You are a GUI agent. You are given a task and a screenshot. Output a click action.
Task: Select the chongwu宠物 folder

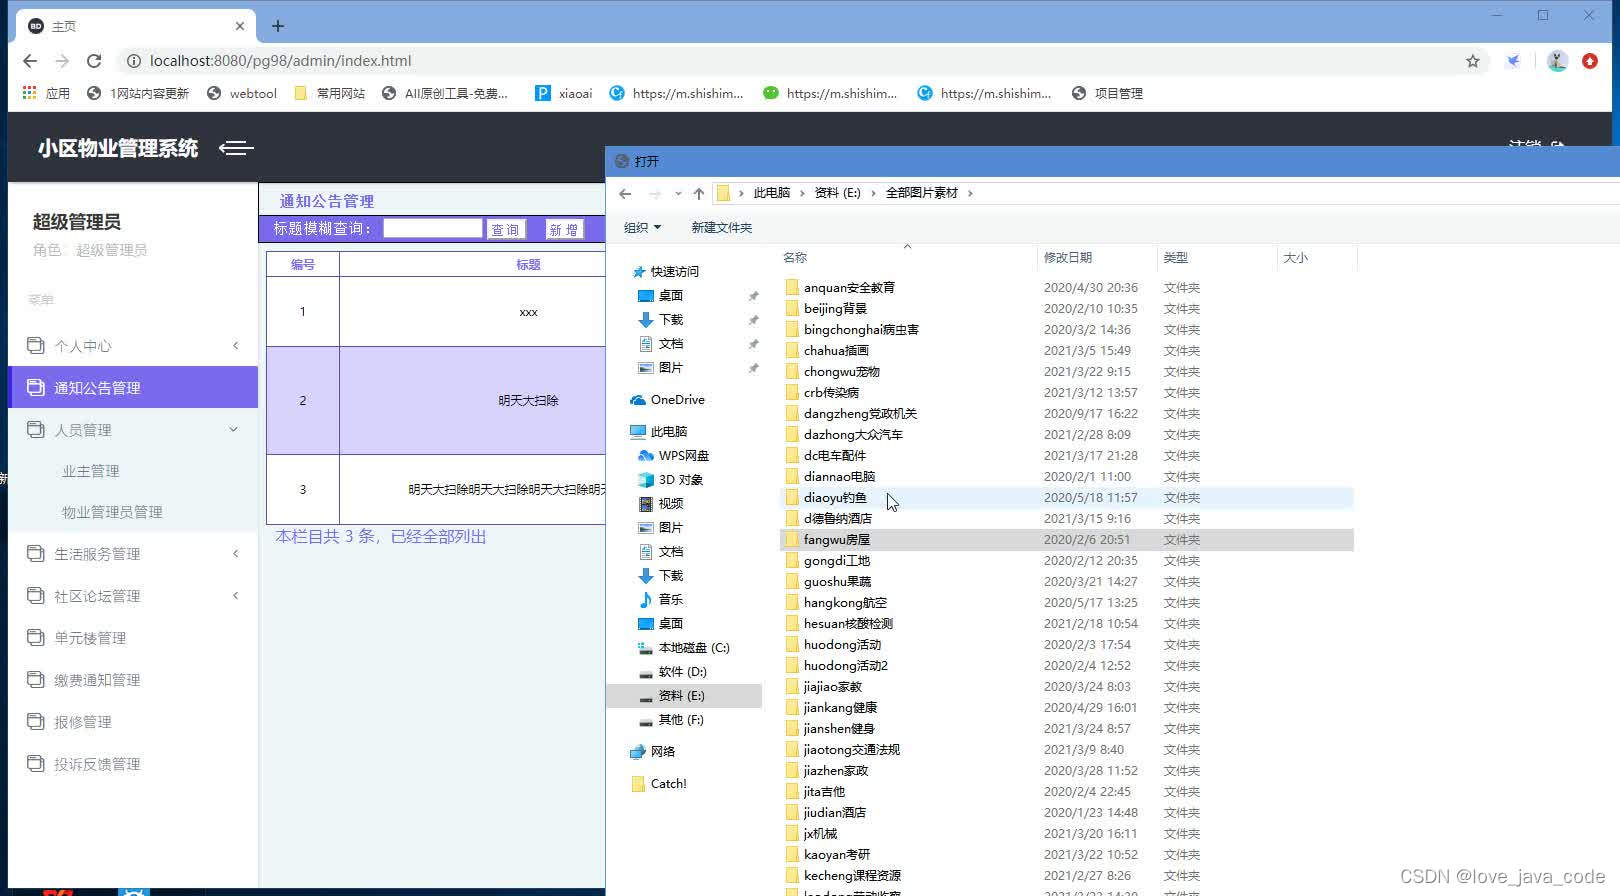1066,372
